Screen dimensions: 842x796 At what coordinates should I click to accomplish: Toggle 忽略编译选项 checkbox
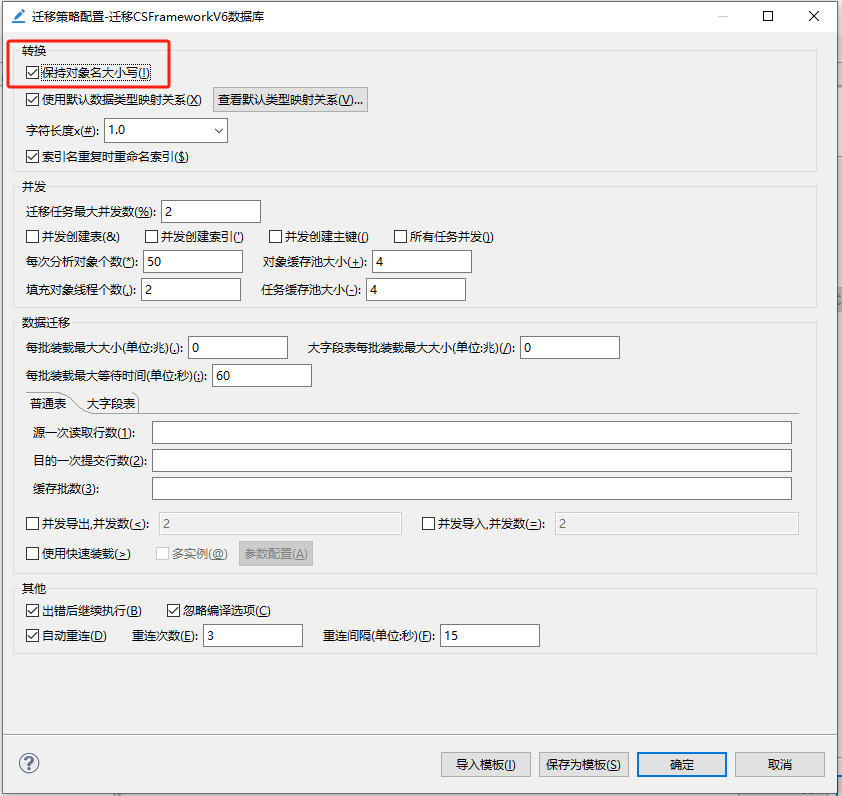173,611
